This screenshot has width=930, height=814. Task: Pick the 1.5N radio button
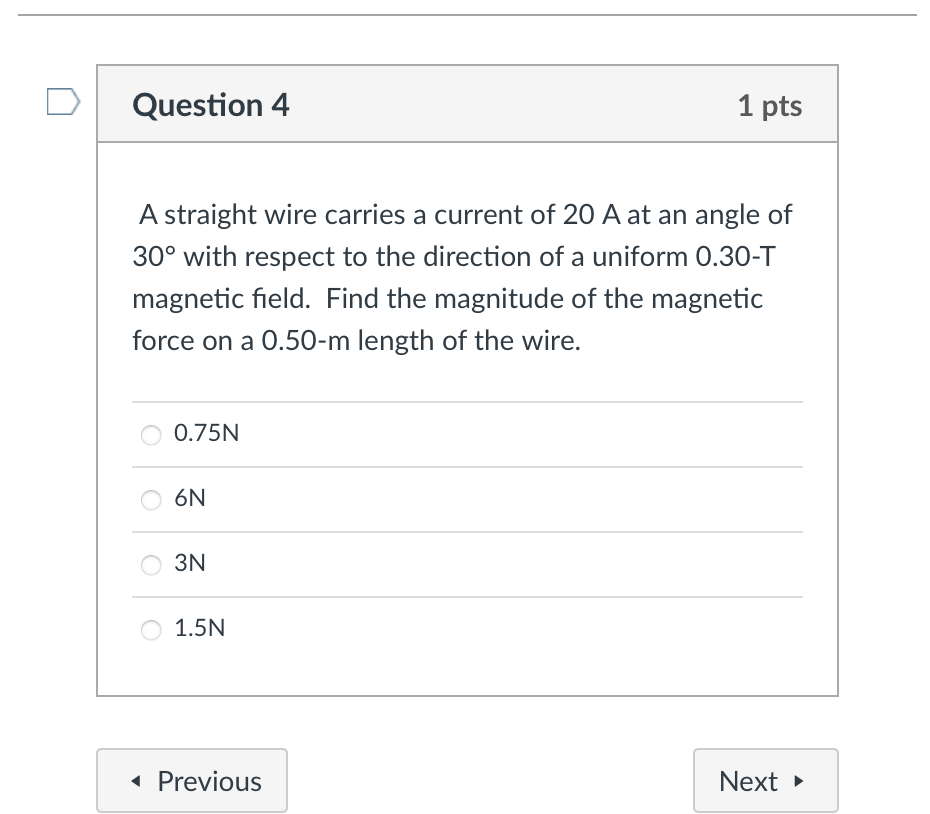151,630
